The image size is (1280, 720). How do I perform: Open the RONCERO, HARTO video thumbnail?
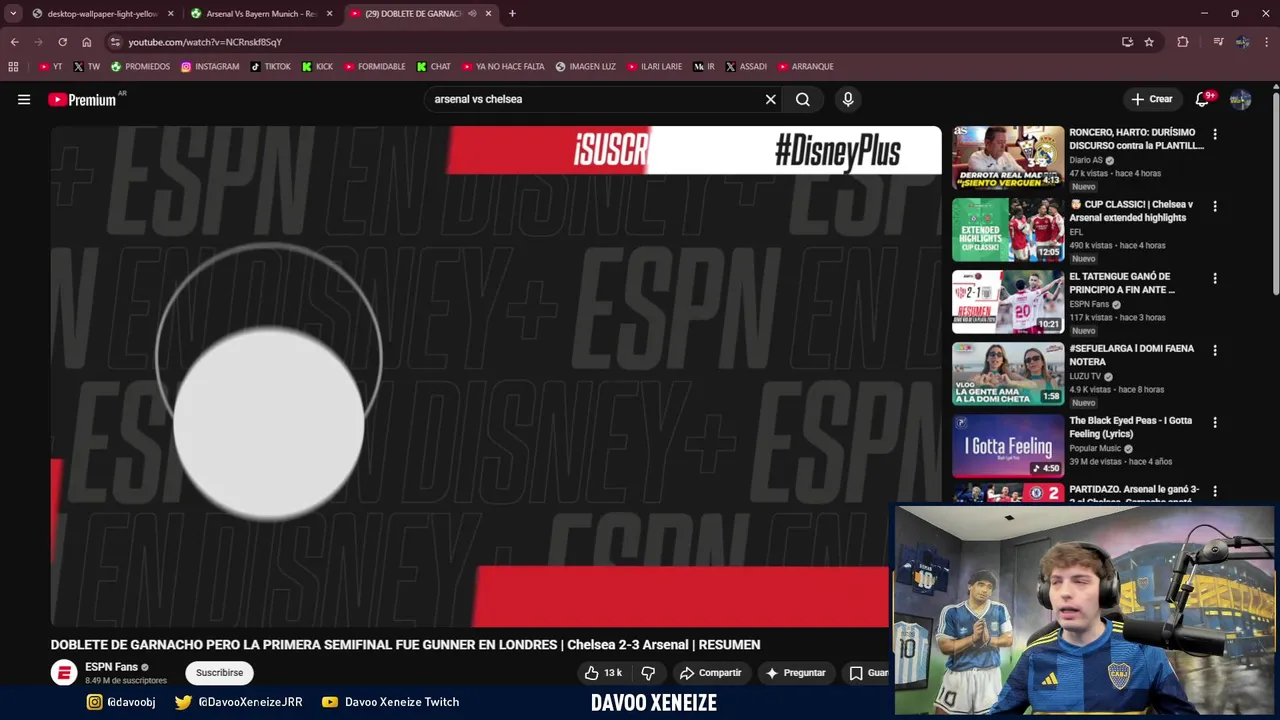point(1008,157)
